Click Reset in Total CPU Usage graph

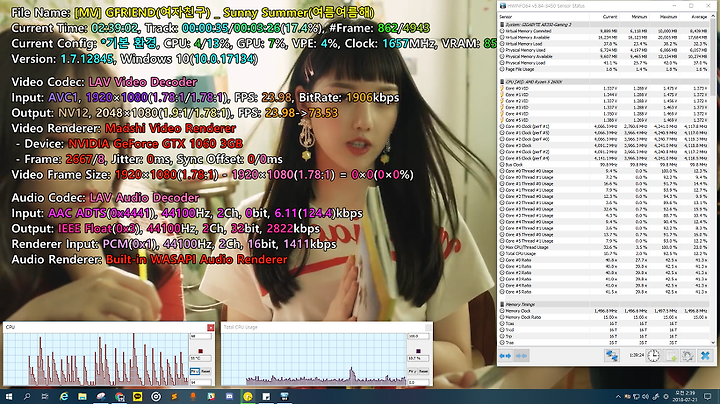(423, 371)
